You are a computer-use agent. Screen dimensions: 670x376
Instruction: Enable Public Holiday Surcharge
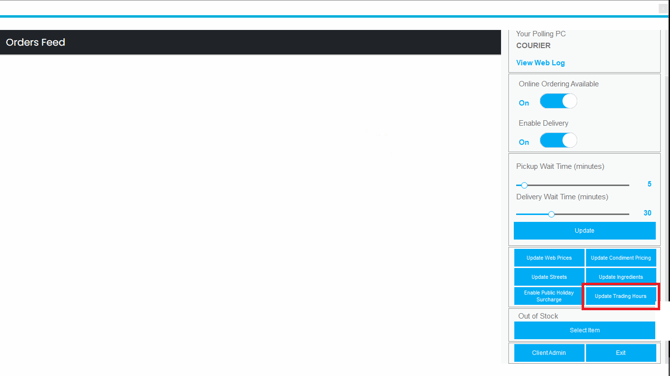pyautogui.click(x=549, y=296)
